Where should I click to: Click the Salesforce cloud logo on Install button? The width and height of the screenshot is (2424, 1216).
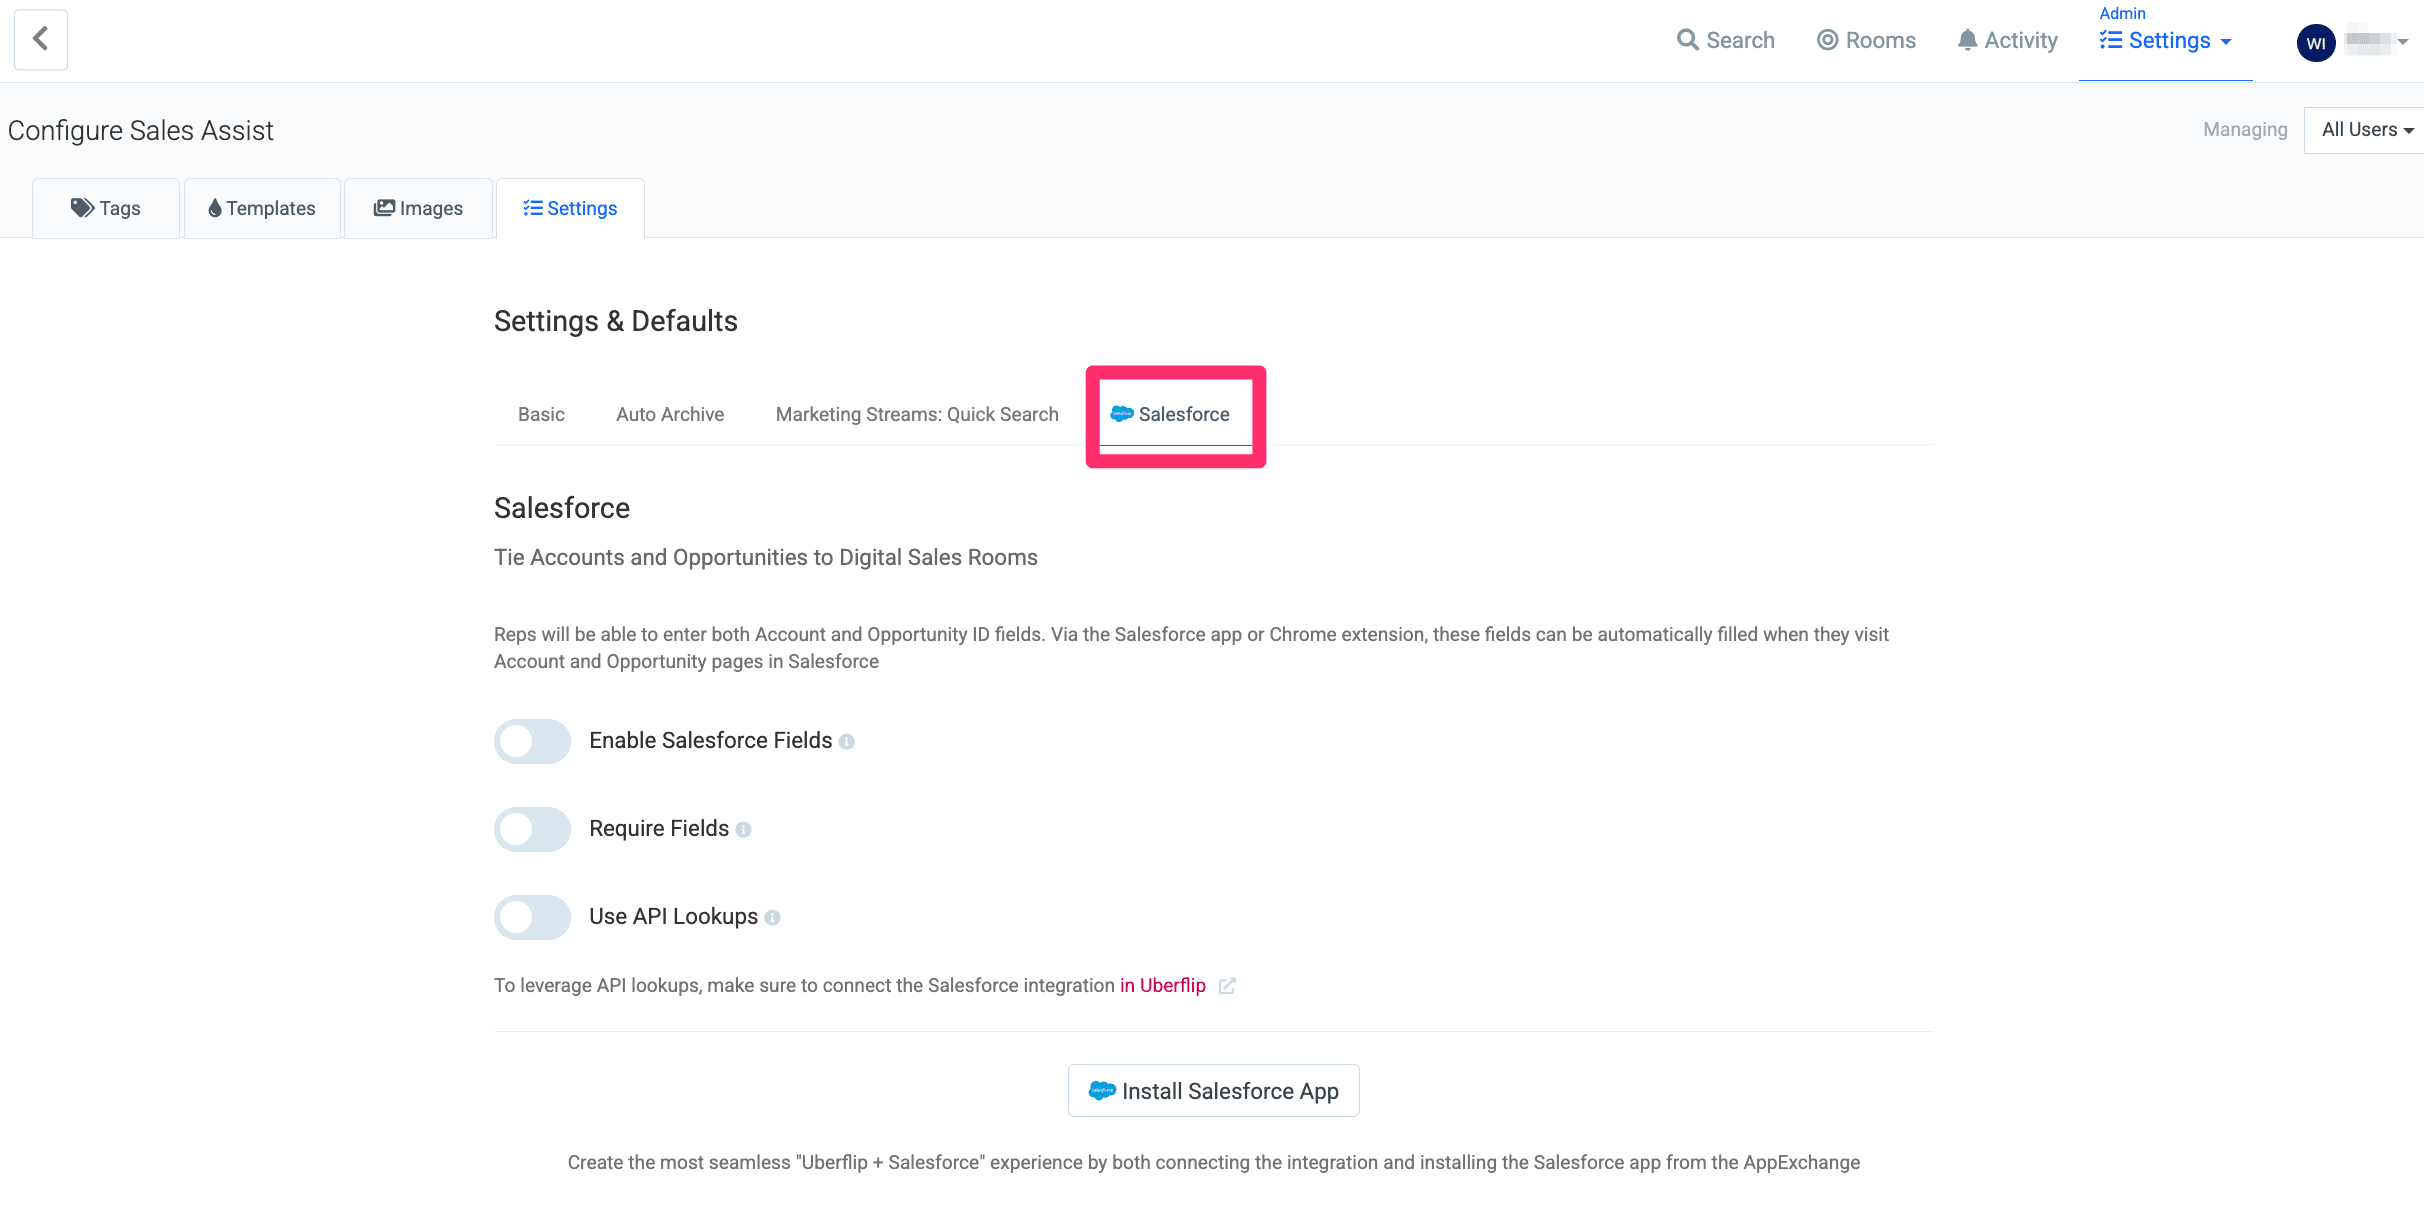(1102, 1090)
